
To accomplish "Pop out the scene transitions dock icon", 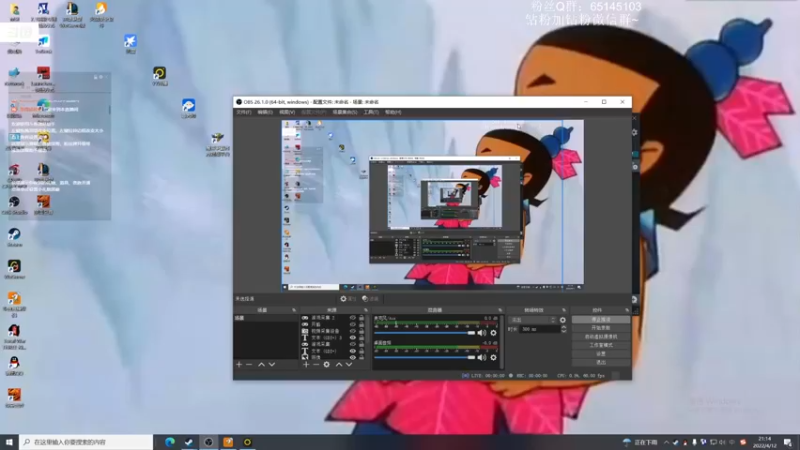I will tap(564, 310).
